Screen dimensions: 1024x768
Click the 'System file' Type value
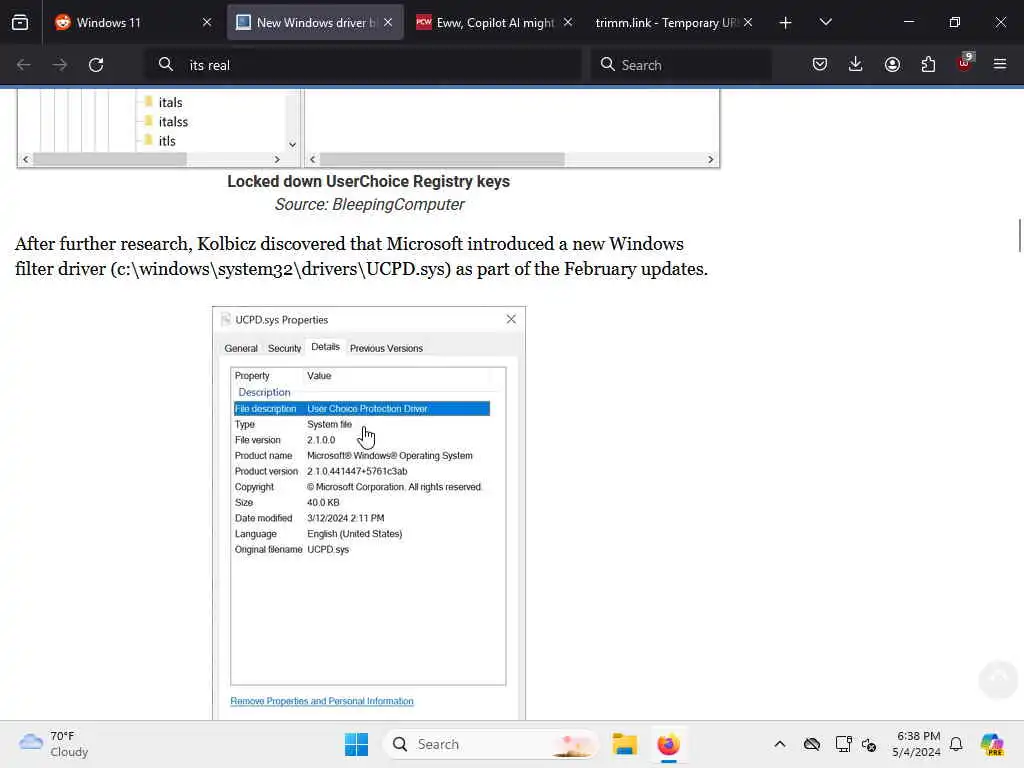(x=329, y=424)
